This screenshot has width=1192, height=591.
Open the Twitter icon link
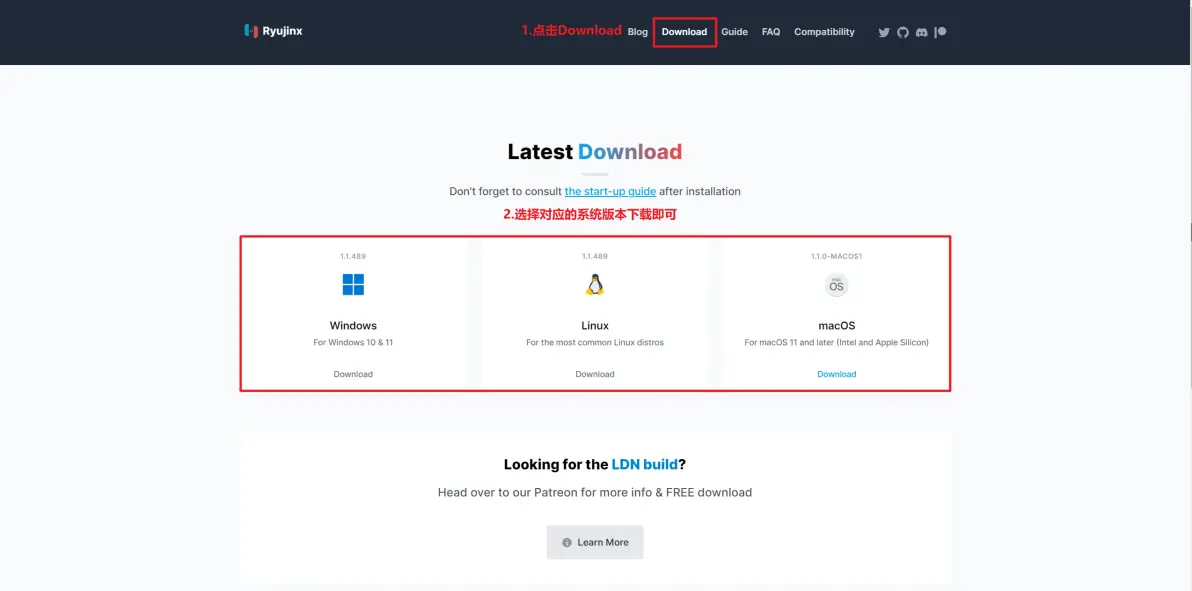point(883,32)
